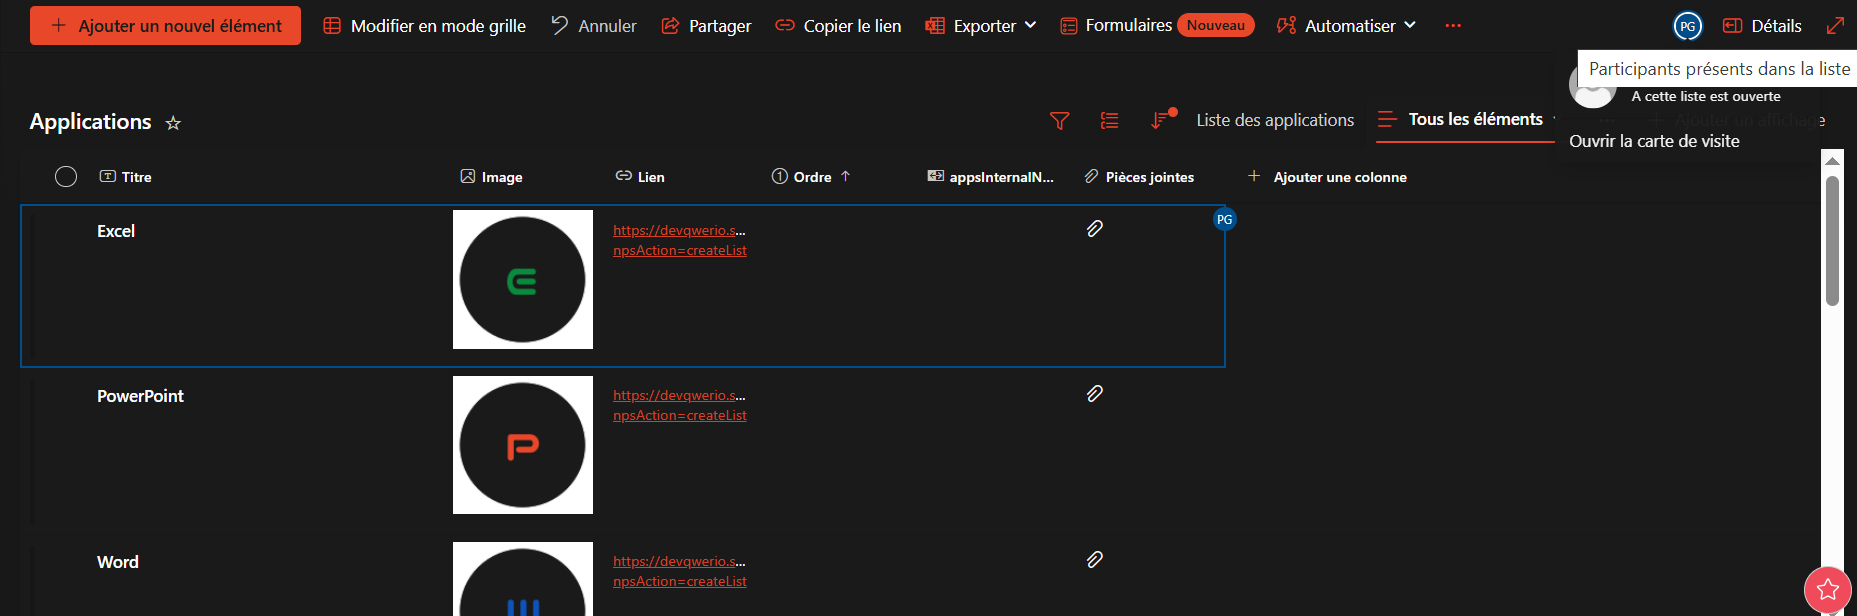Open the toolbar overflow ellipsis menu
The width and height of the screenshot is (1857, 616).
(x=1453, y=26)
